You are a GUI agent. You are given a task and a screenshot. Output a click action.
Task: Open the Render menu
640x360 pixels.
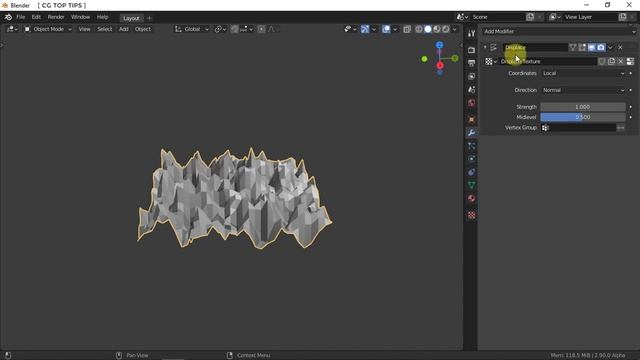click(56, 17)
